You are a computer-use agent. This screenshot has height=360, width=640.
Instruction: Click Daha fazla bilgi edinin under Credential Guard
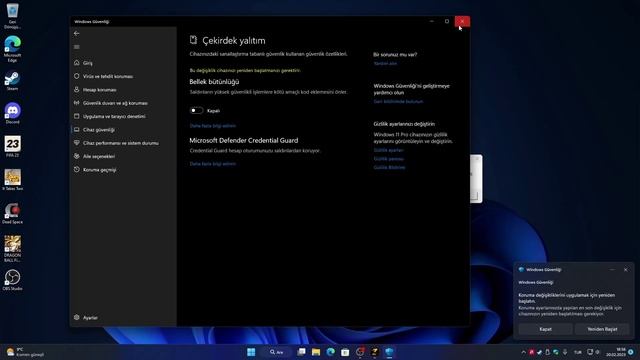pos(213,164)
